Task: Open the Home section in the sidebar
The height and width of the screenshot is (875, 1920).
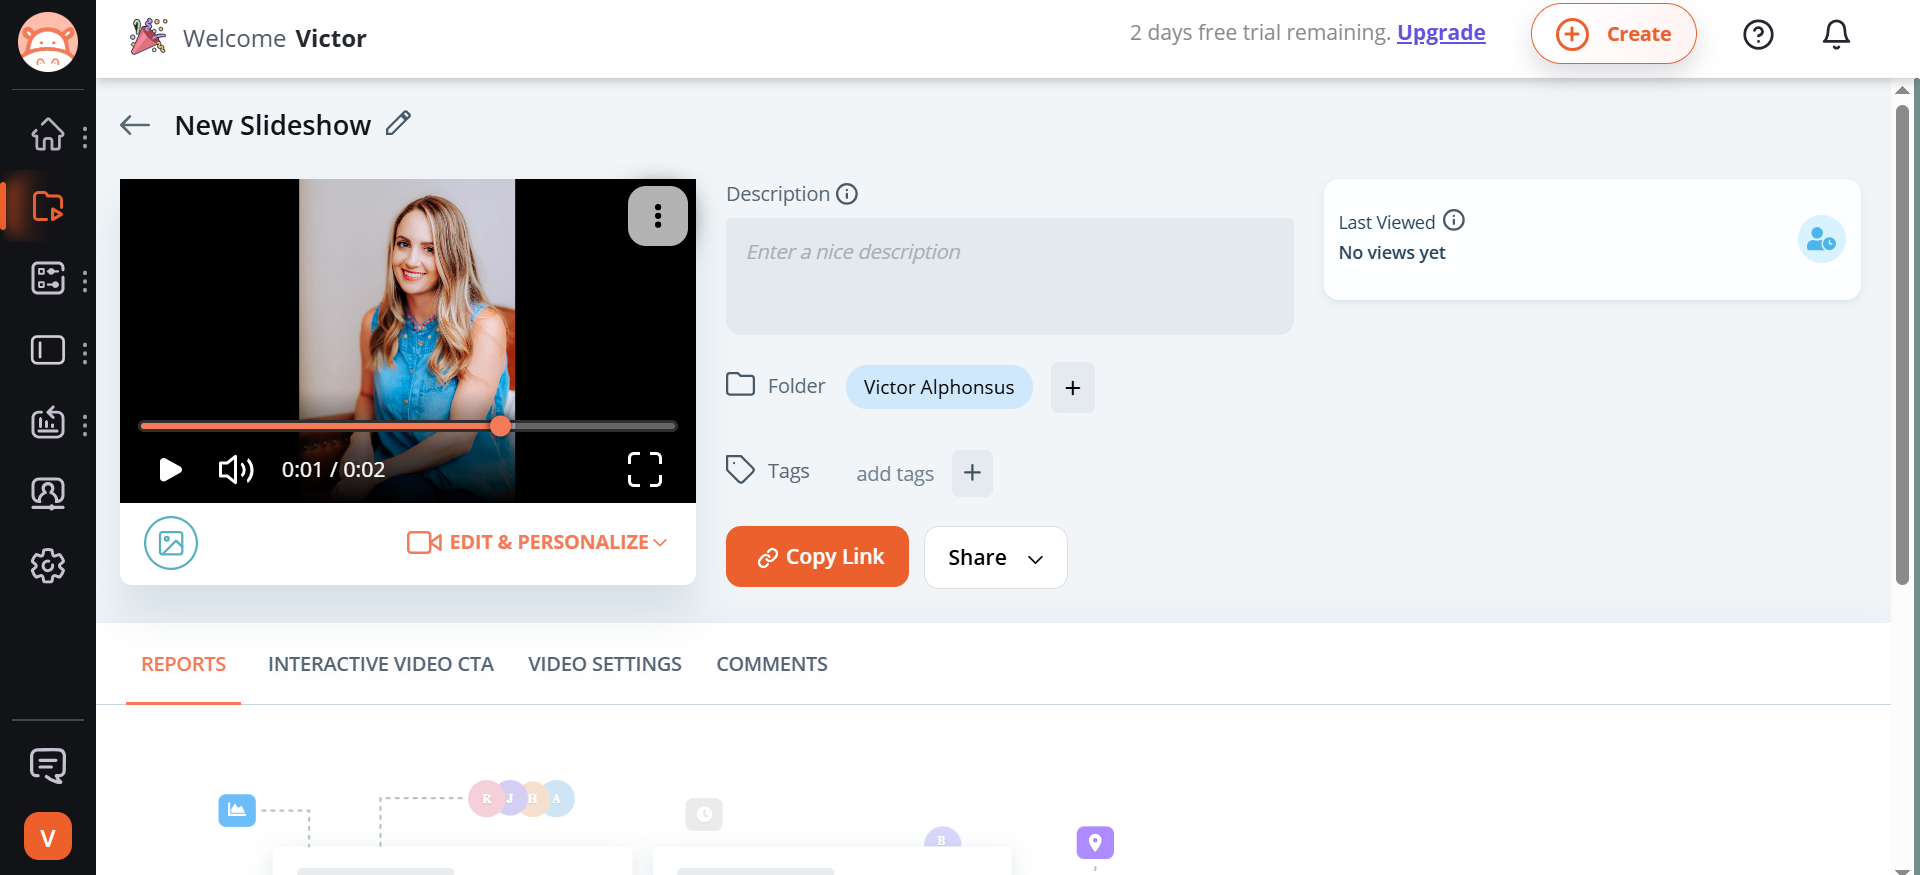Action: point(47,134)
